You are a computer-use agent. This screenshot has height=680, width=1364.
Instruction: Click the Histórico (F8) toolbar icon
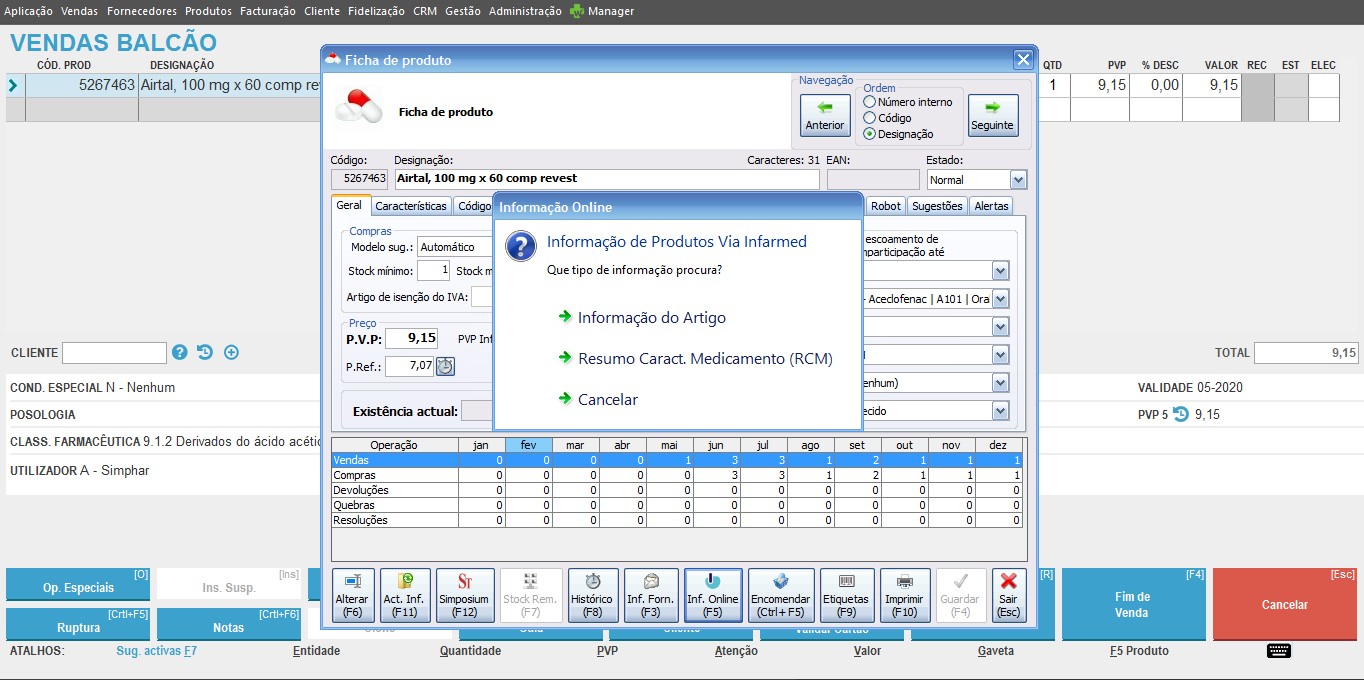click(593, 595)
